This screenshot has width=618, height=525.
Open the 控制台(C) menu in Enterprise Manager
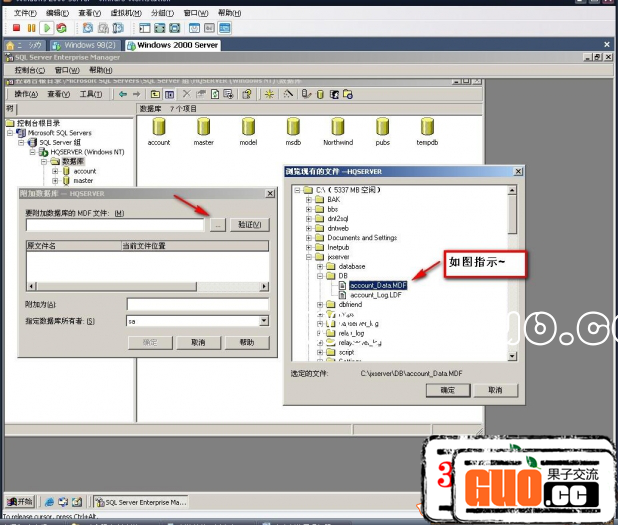30,70
